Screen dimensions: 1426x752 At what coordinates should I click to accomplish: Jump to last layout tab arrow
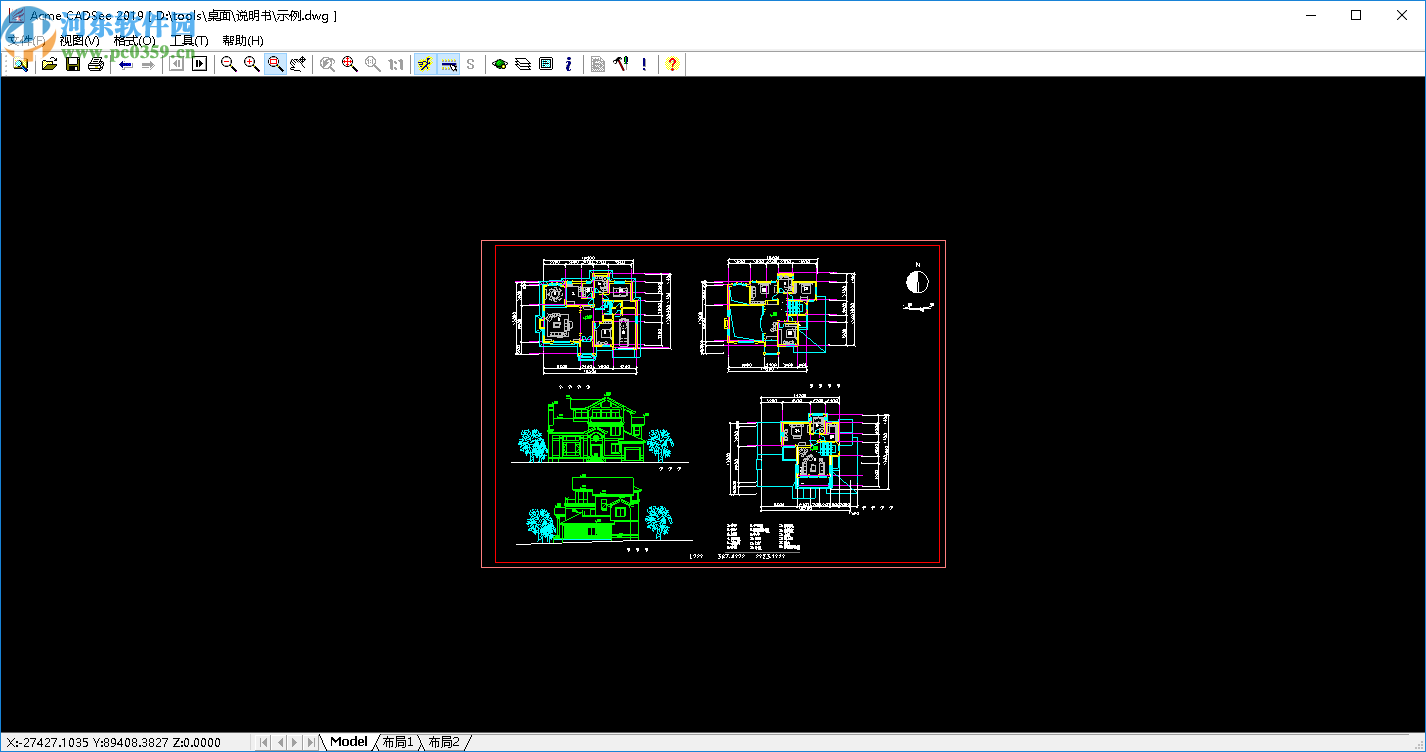point(311,742)
